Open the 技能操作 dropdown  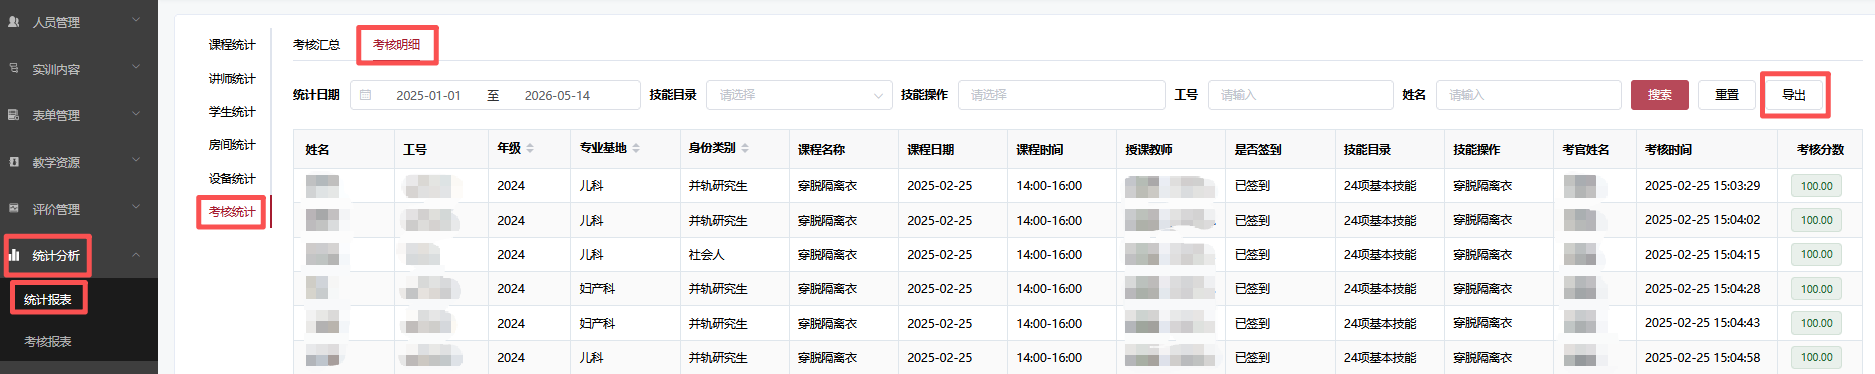(1062, 95)
